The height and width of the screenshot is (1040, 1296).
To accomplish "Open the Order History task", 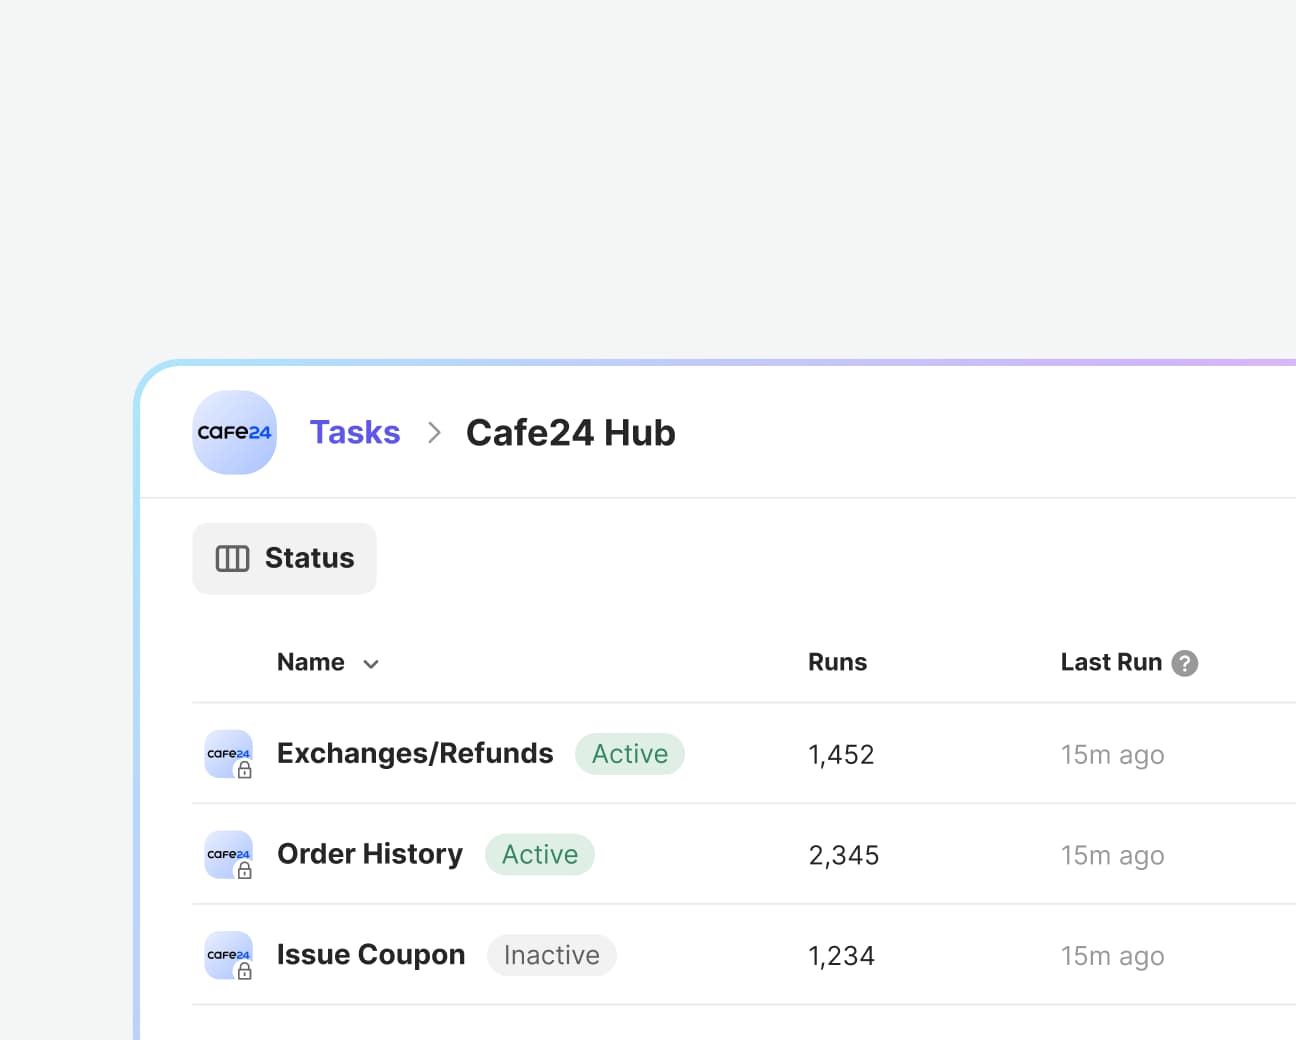I will pos(369,854).
